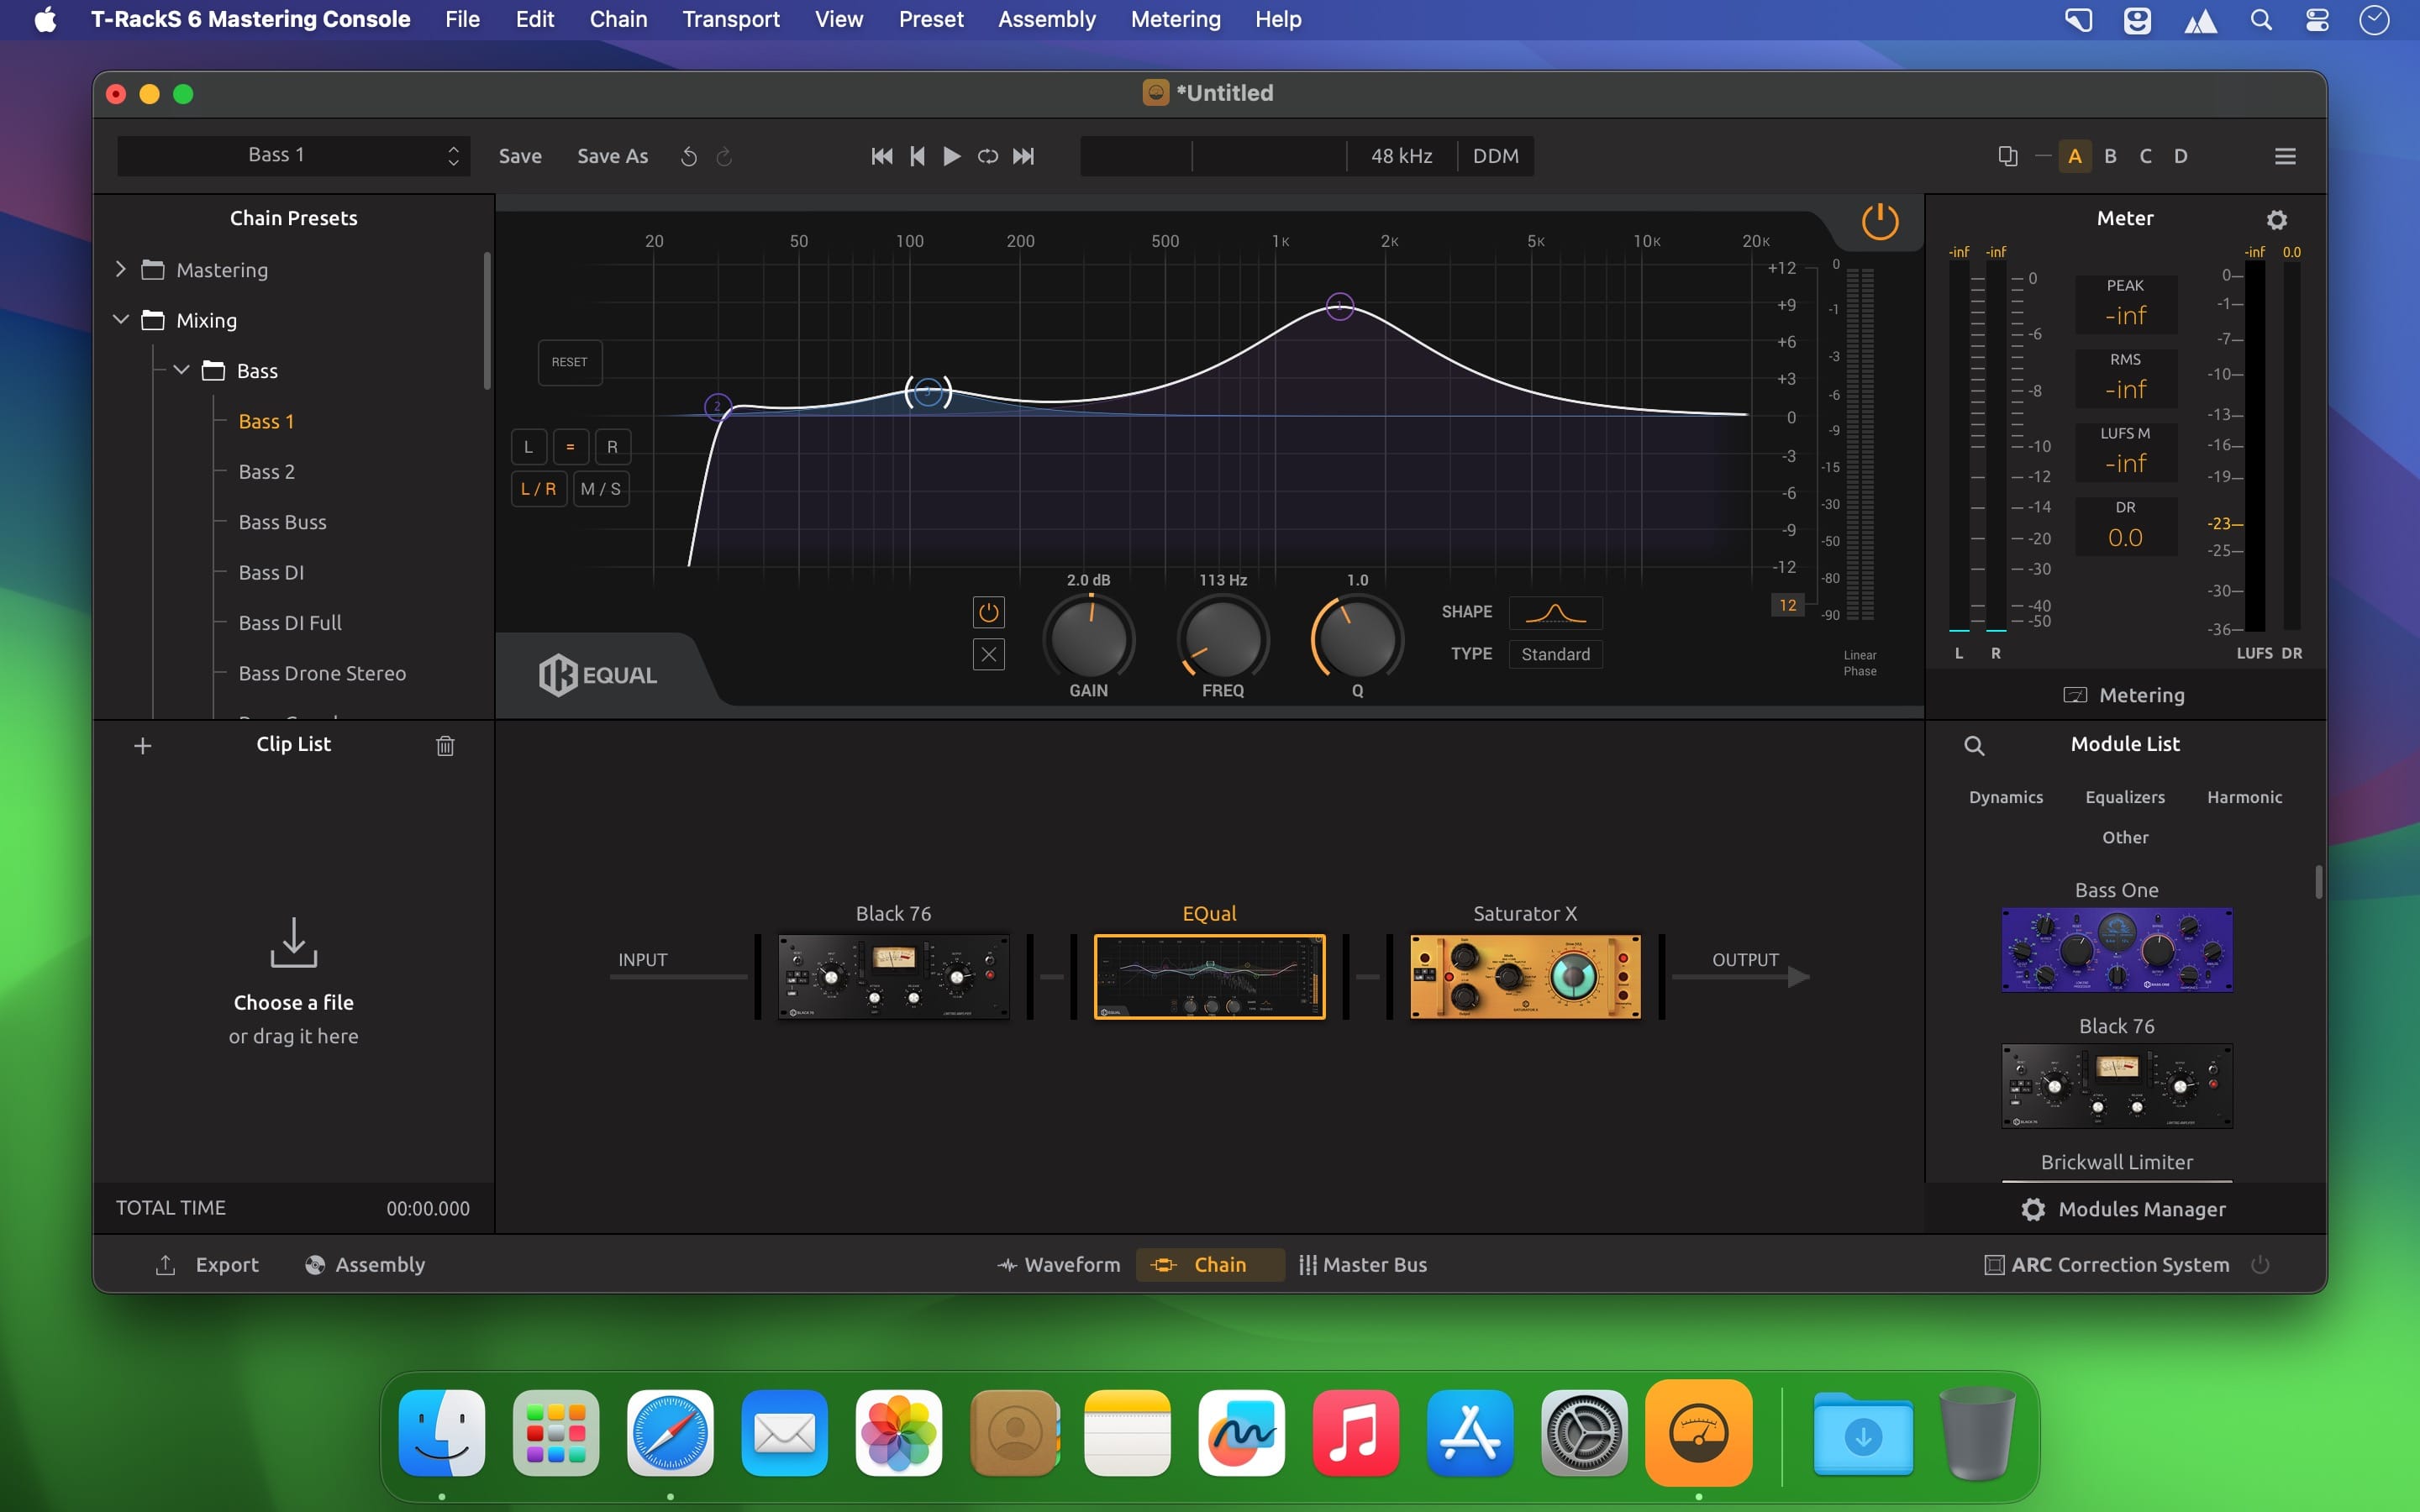
Task: Open the Transport menu
Action: [731, 19]
